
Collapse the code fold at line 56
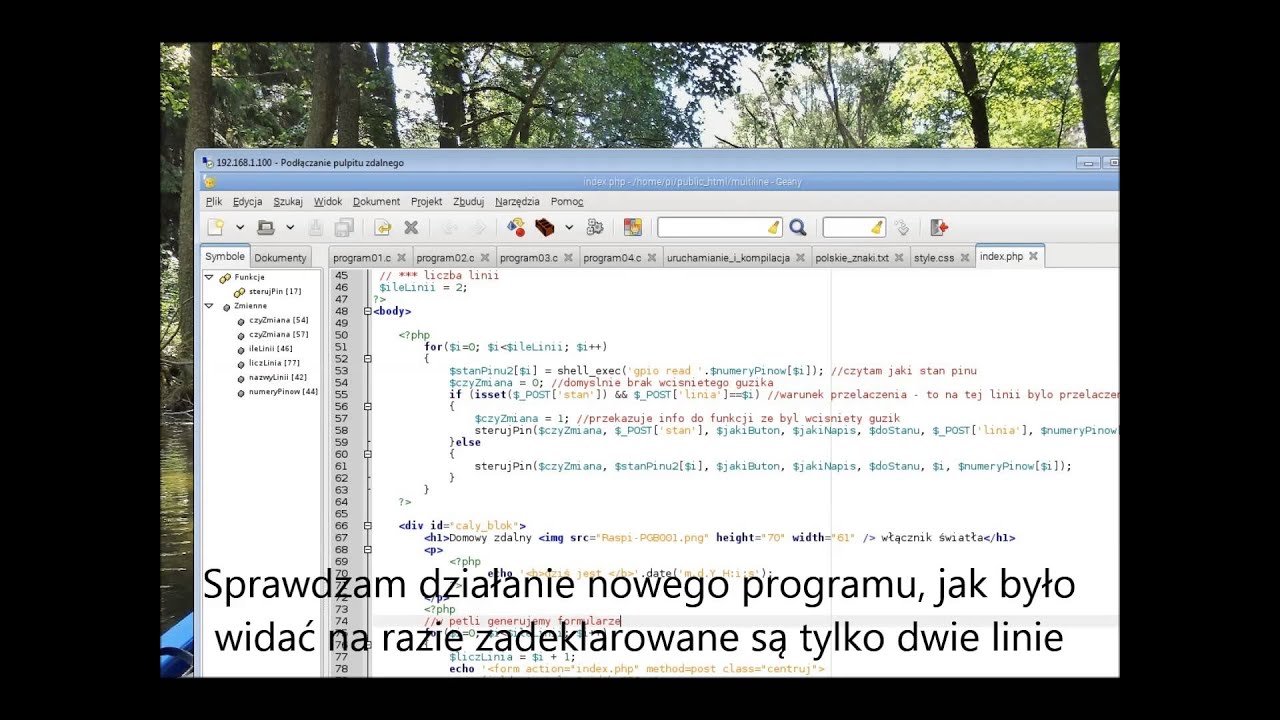pos(368,407)
